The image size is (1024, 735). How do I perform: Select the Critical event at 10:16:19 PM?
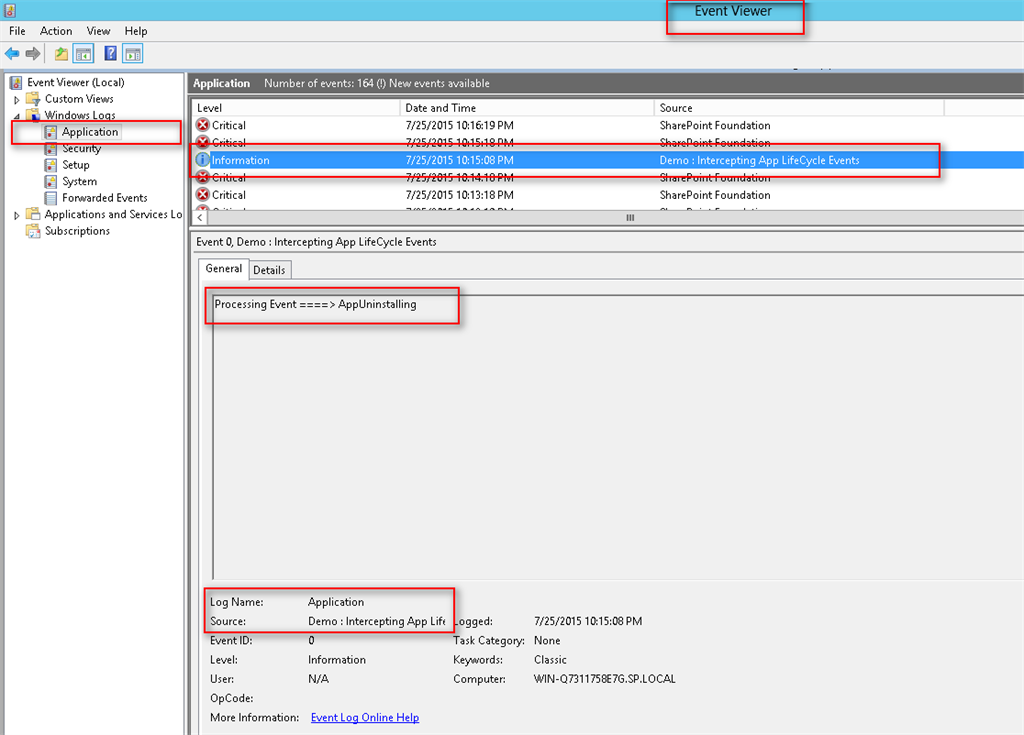click(608, 125)
